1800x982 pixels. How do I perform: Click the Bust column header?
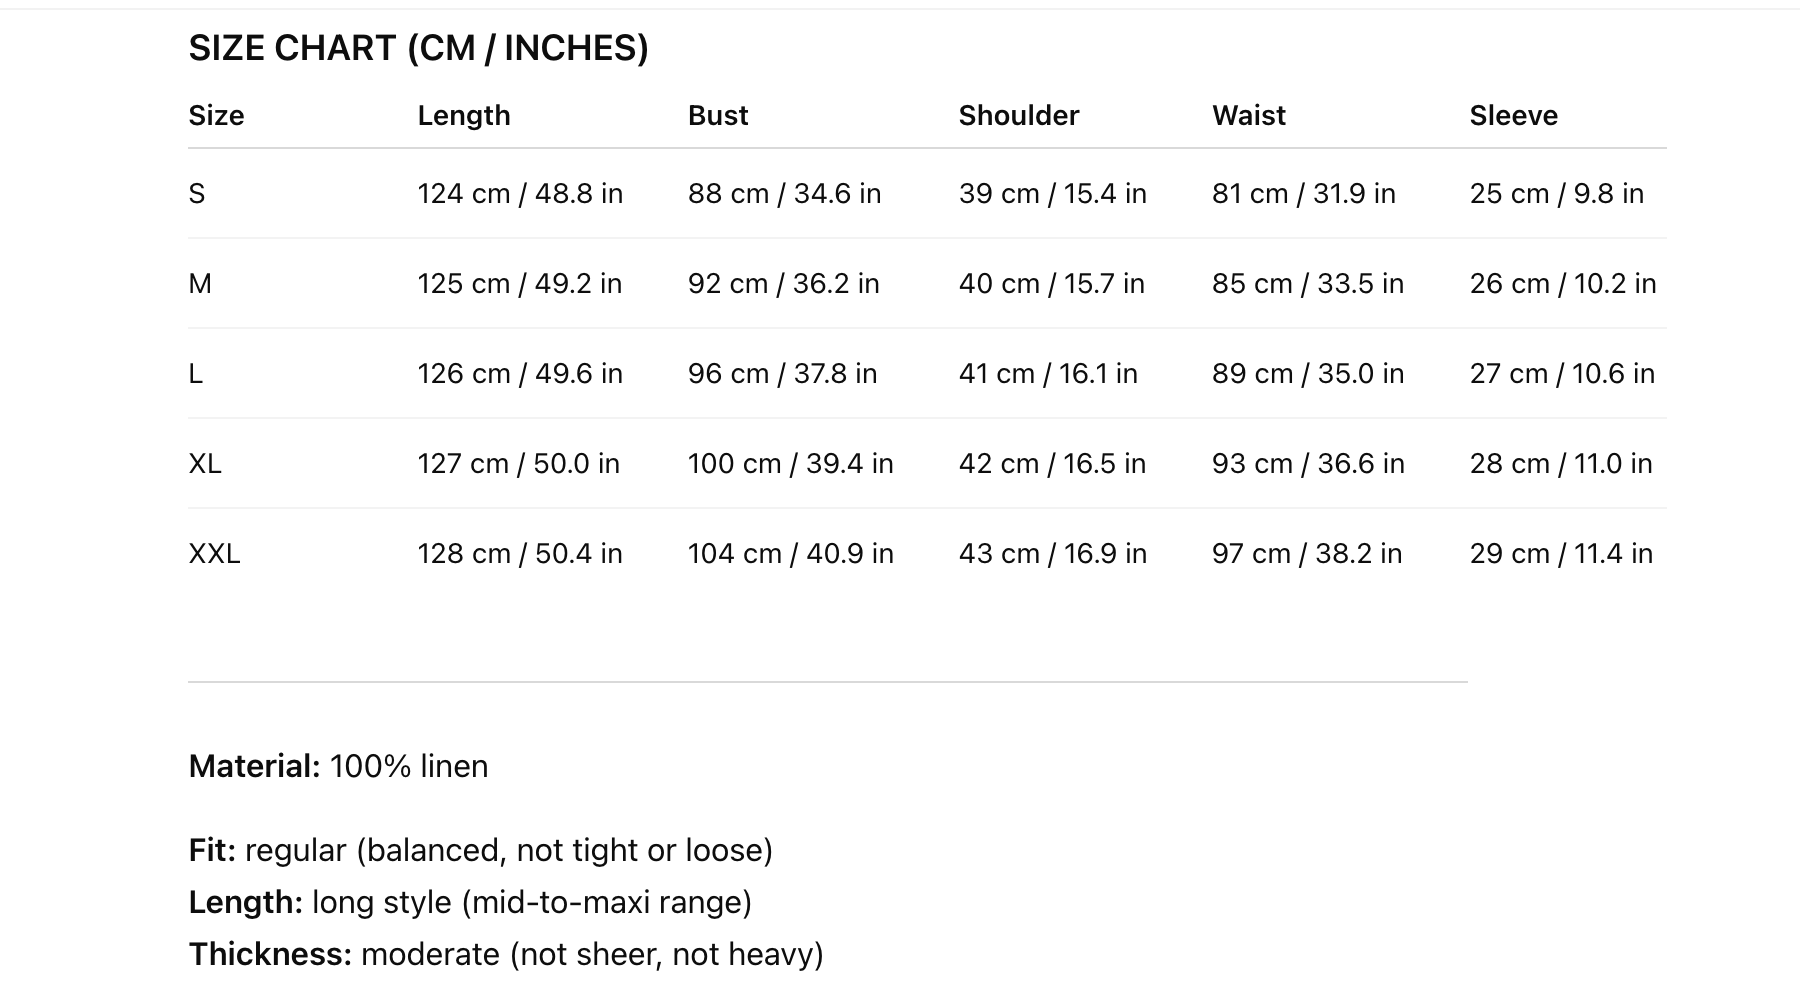coord(718,116)
